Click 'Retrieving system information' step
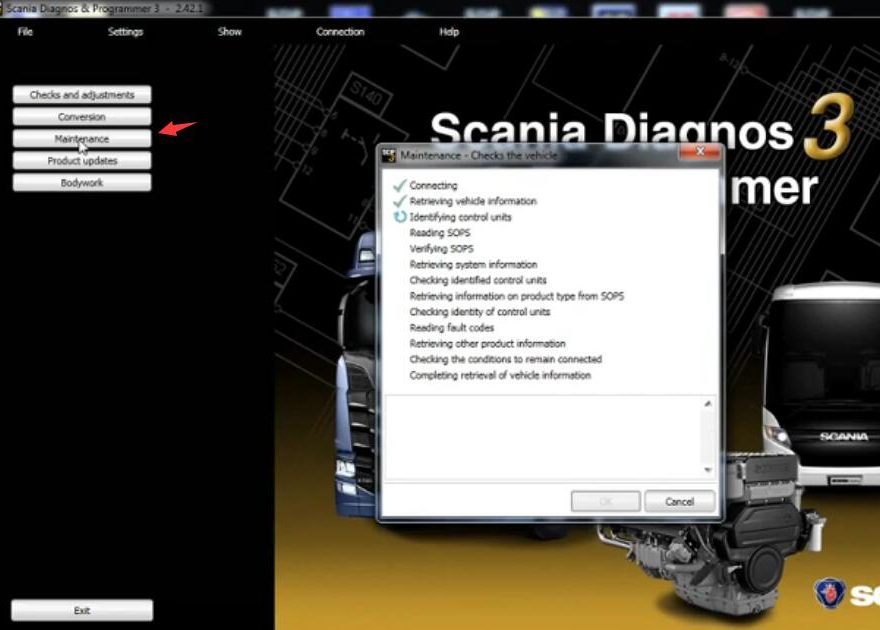Screen dimensions: 880x630 click(473, 264)
